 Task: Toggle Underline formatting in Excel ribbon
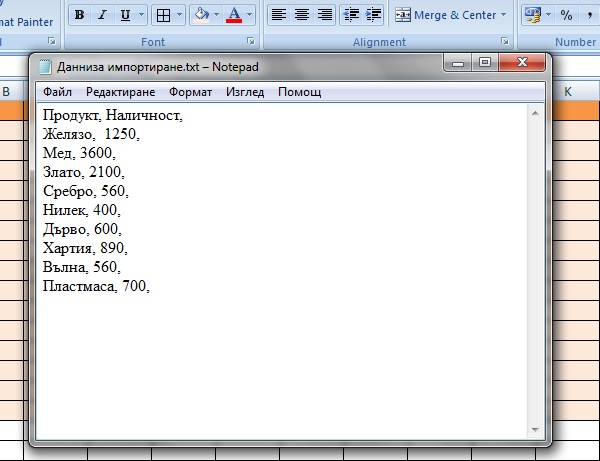125,15
